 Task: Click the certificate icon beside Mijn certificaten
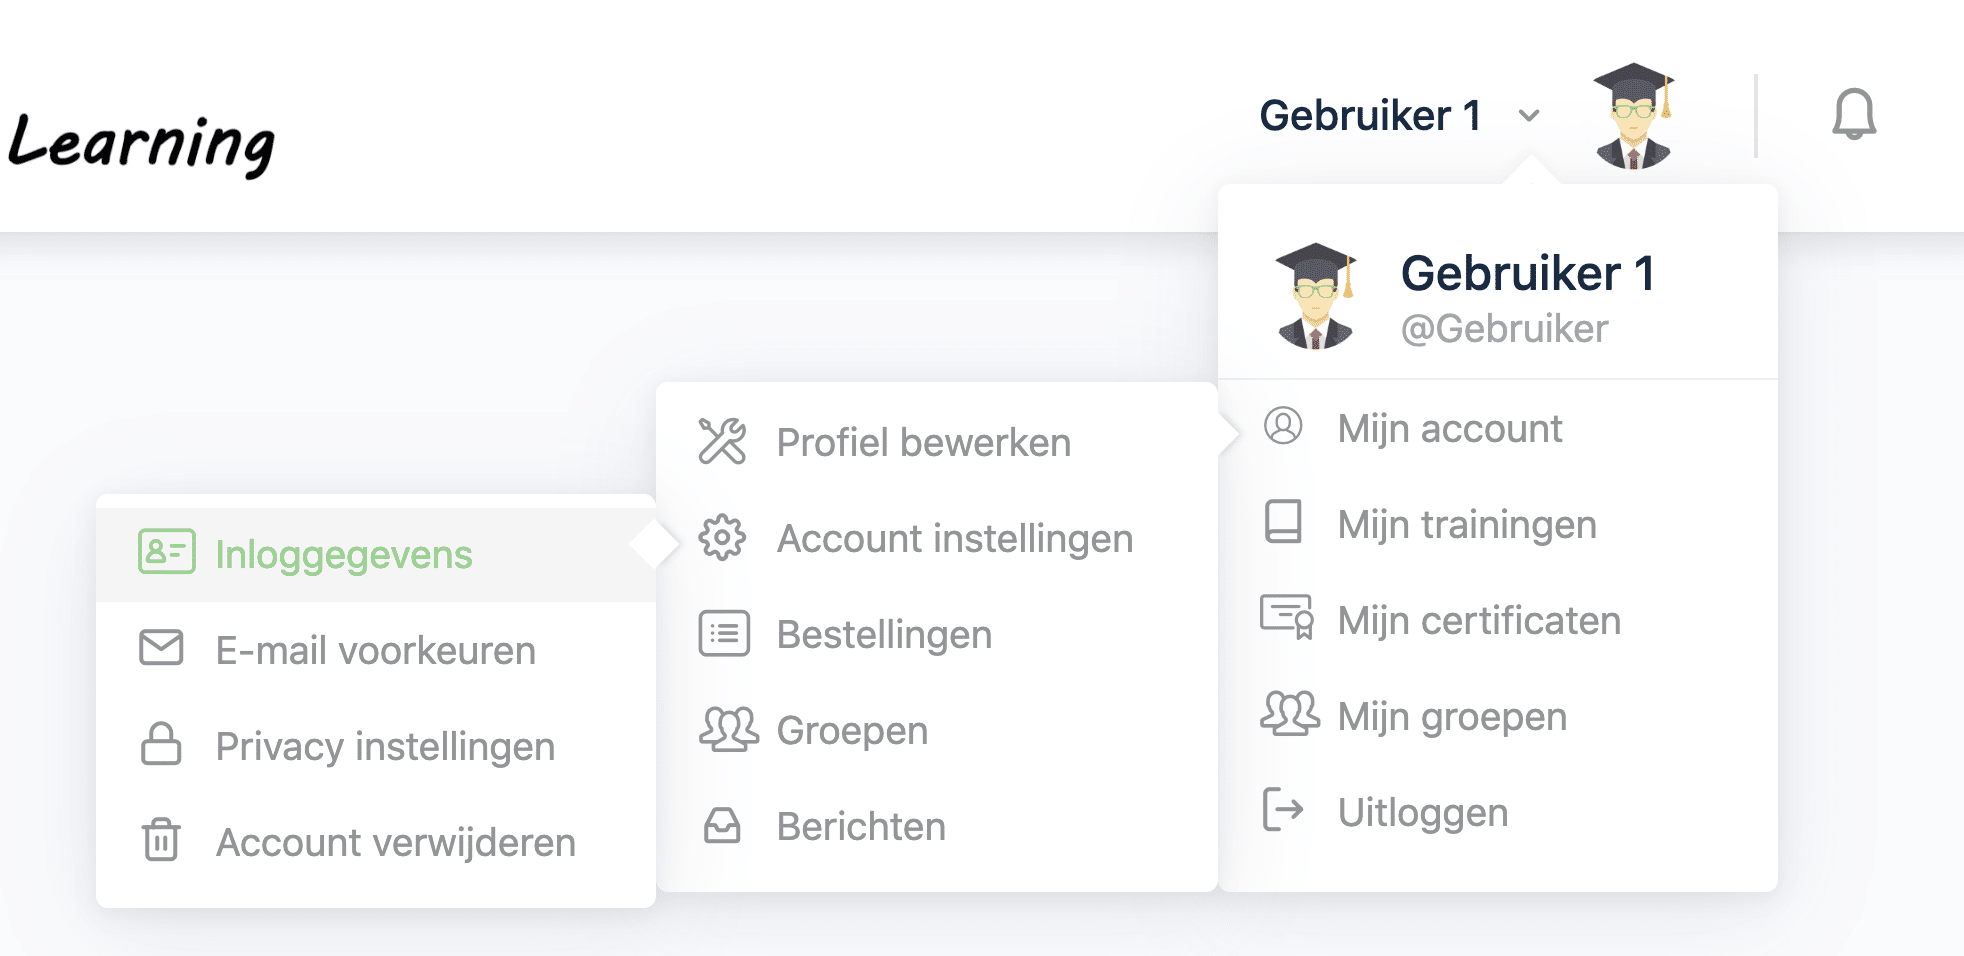(1286, 617)
